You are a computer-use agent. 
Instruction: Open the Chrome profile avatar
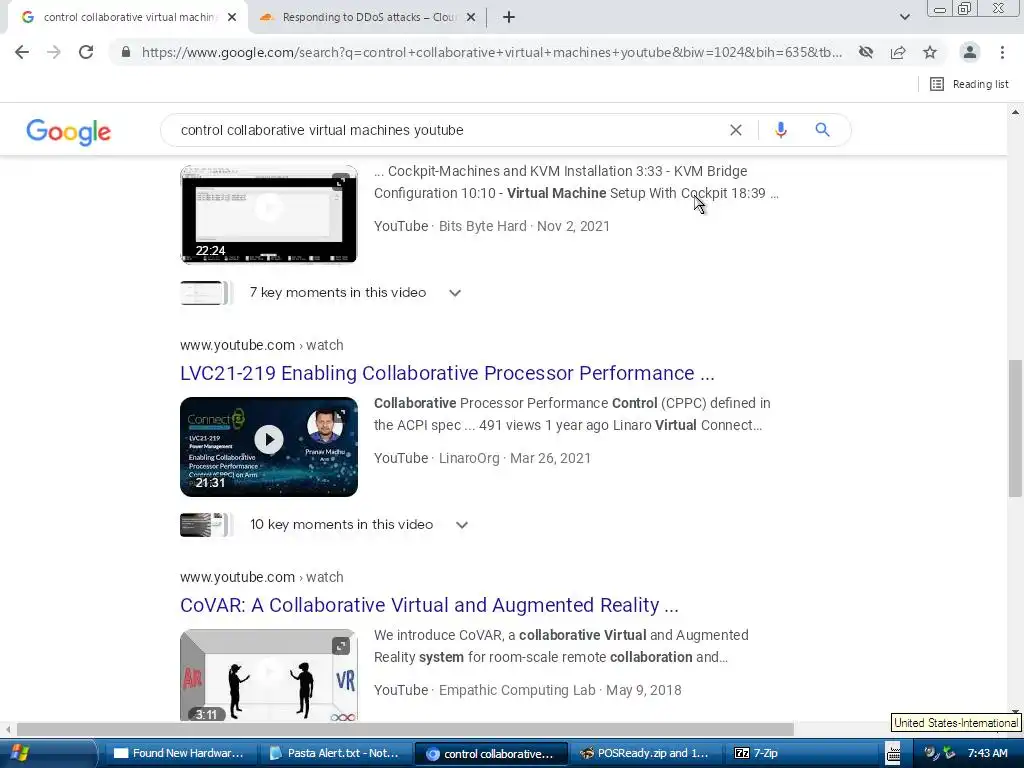tap(970, 52)
